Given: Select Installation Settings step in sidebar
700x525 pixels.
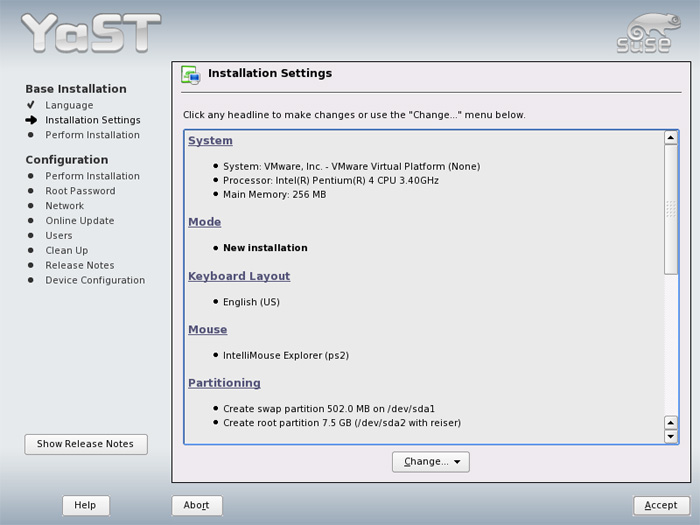Looking at the screenshot, I should point(93,120).
